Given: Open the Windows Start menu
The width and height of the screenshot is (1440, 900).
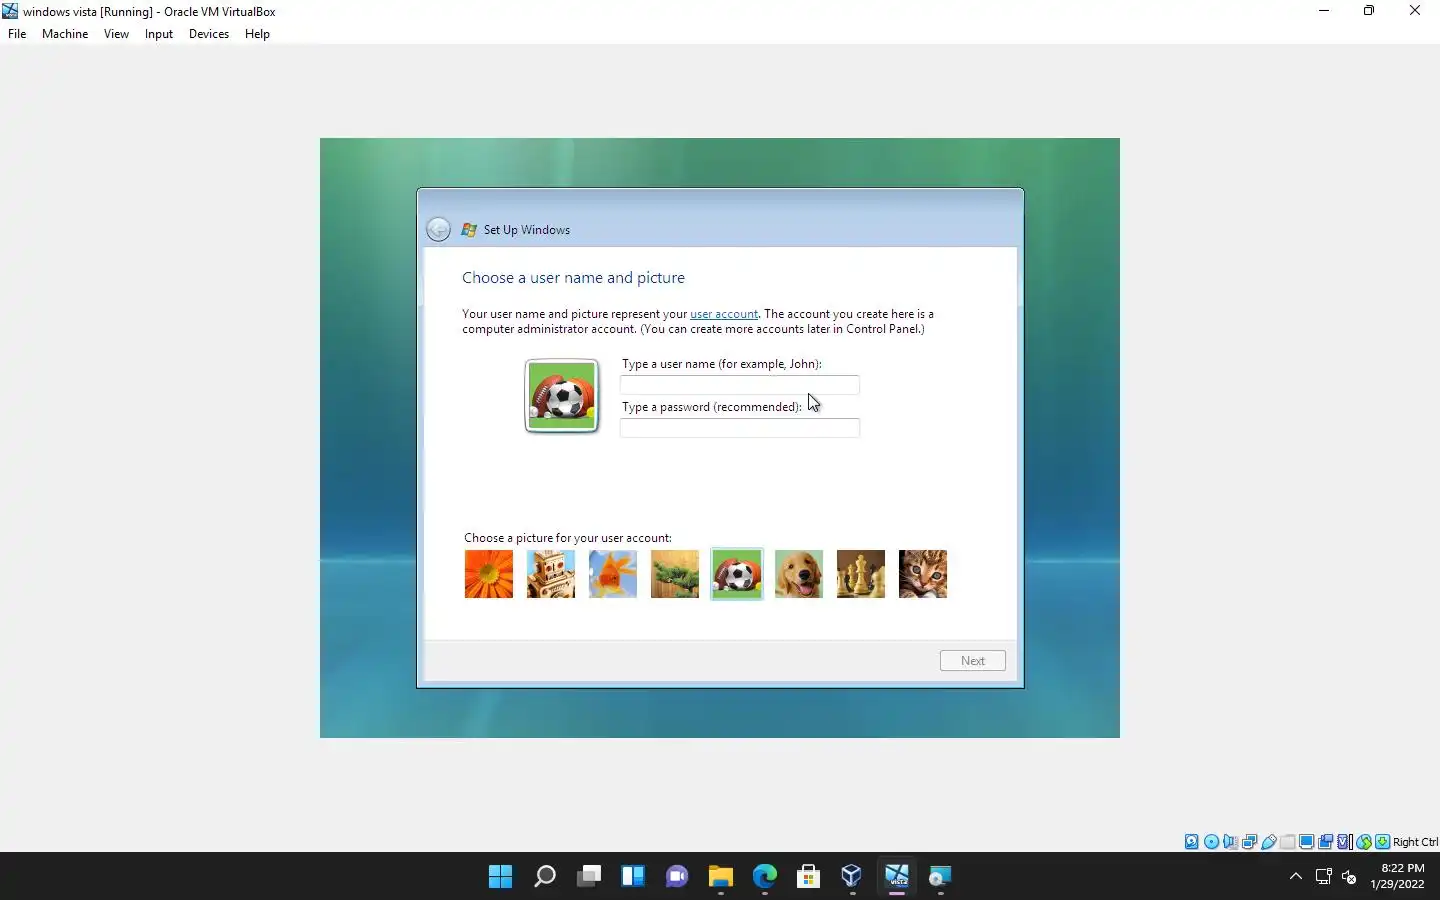Looking at the screenshot, I should [500, 877].
